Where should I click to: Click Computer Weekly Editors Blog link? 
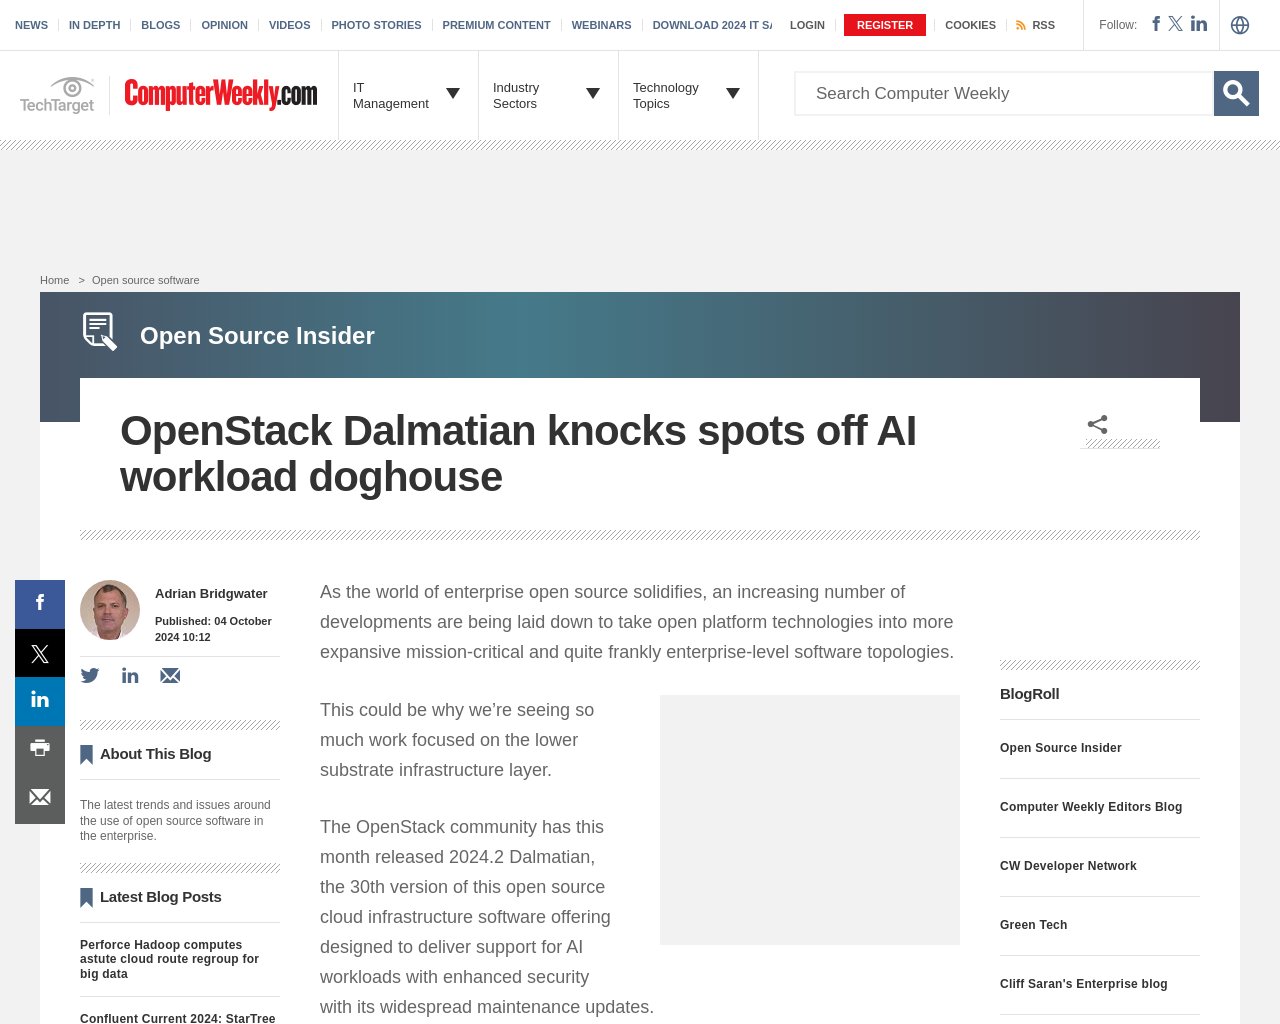click(x=1091, y=807)
